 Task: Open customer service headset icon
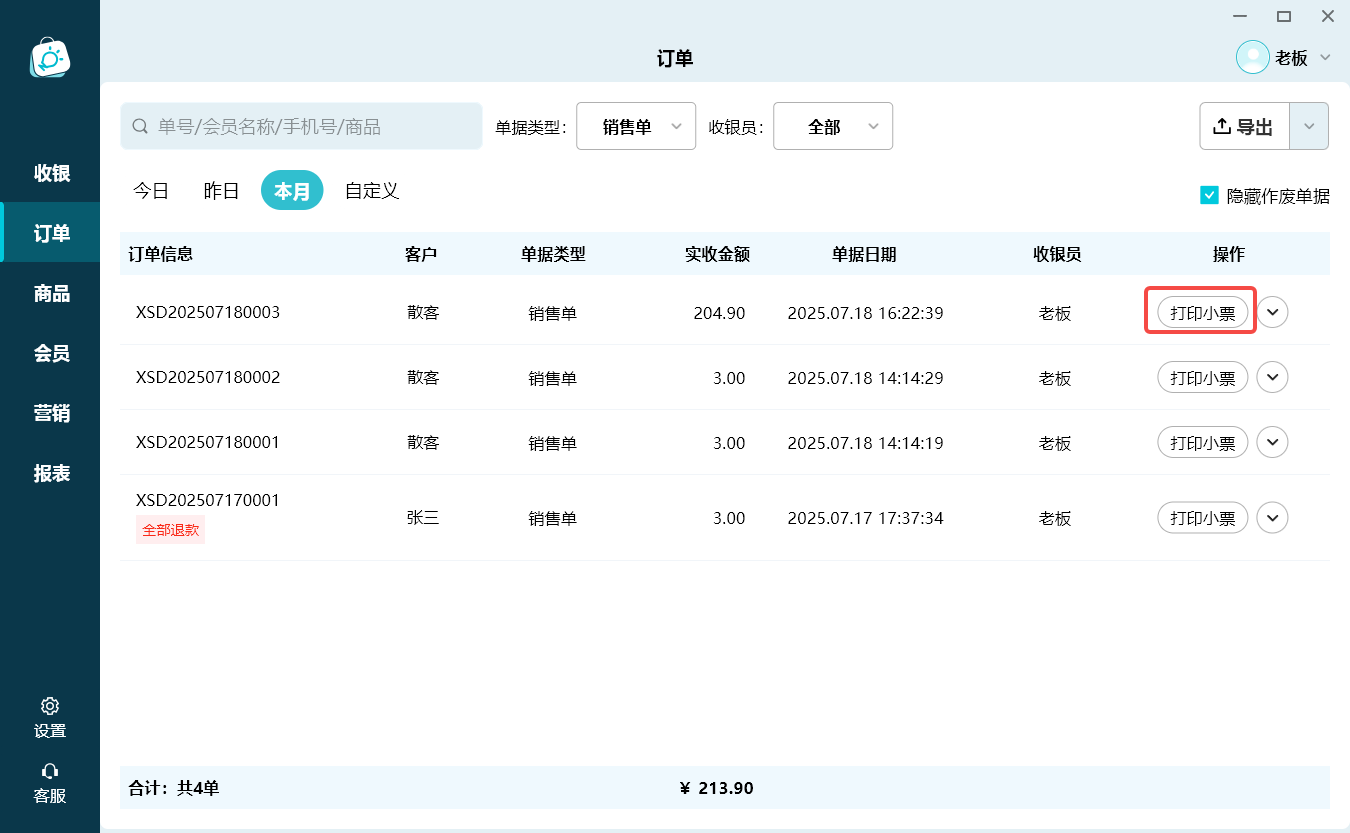[50, 771]
